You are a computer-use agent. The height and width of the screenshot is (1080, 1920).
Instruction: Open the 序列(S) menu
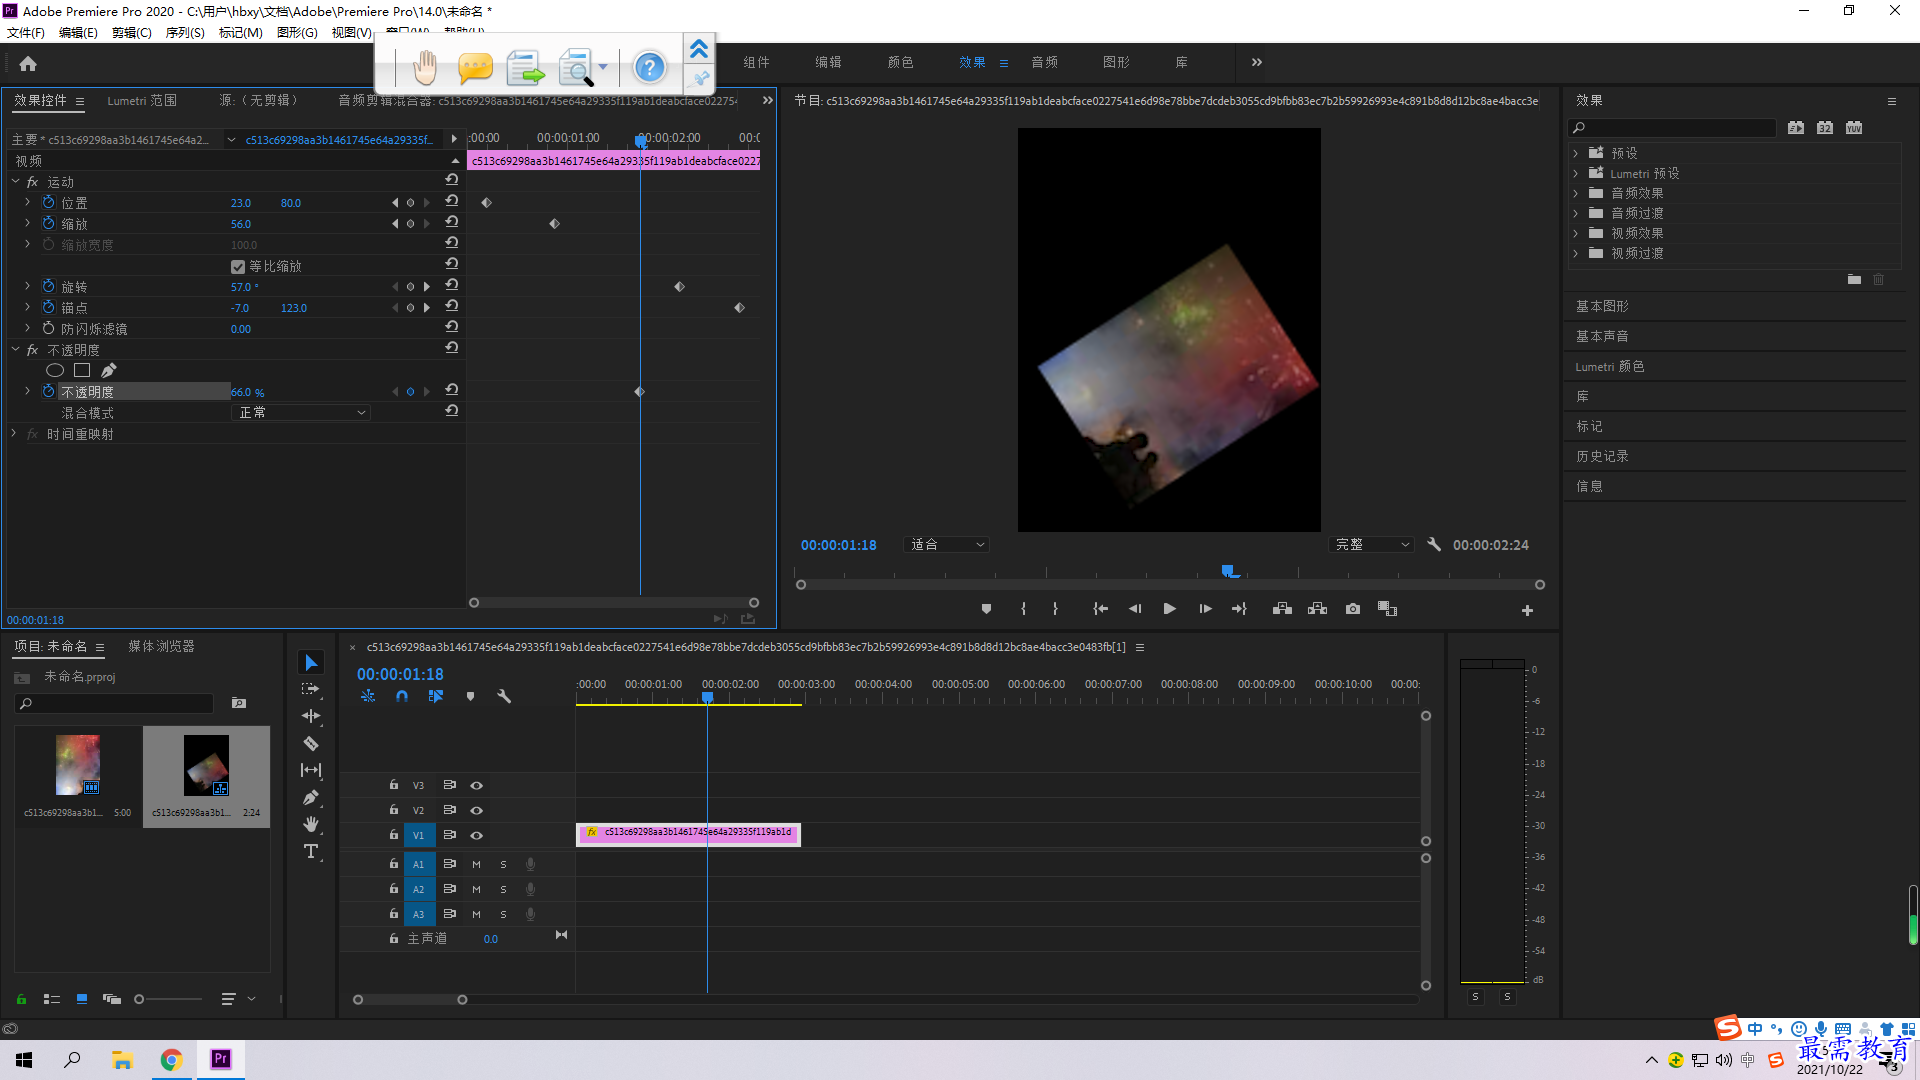(185, 32)
